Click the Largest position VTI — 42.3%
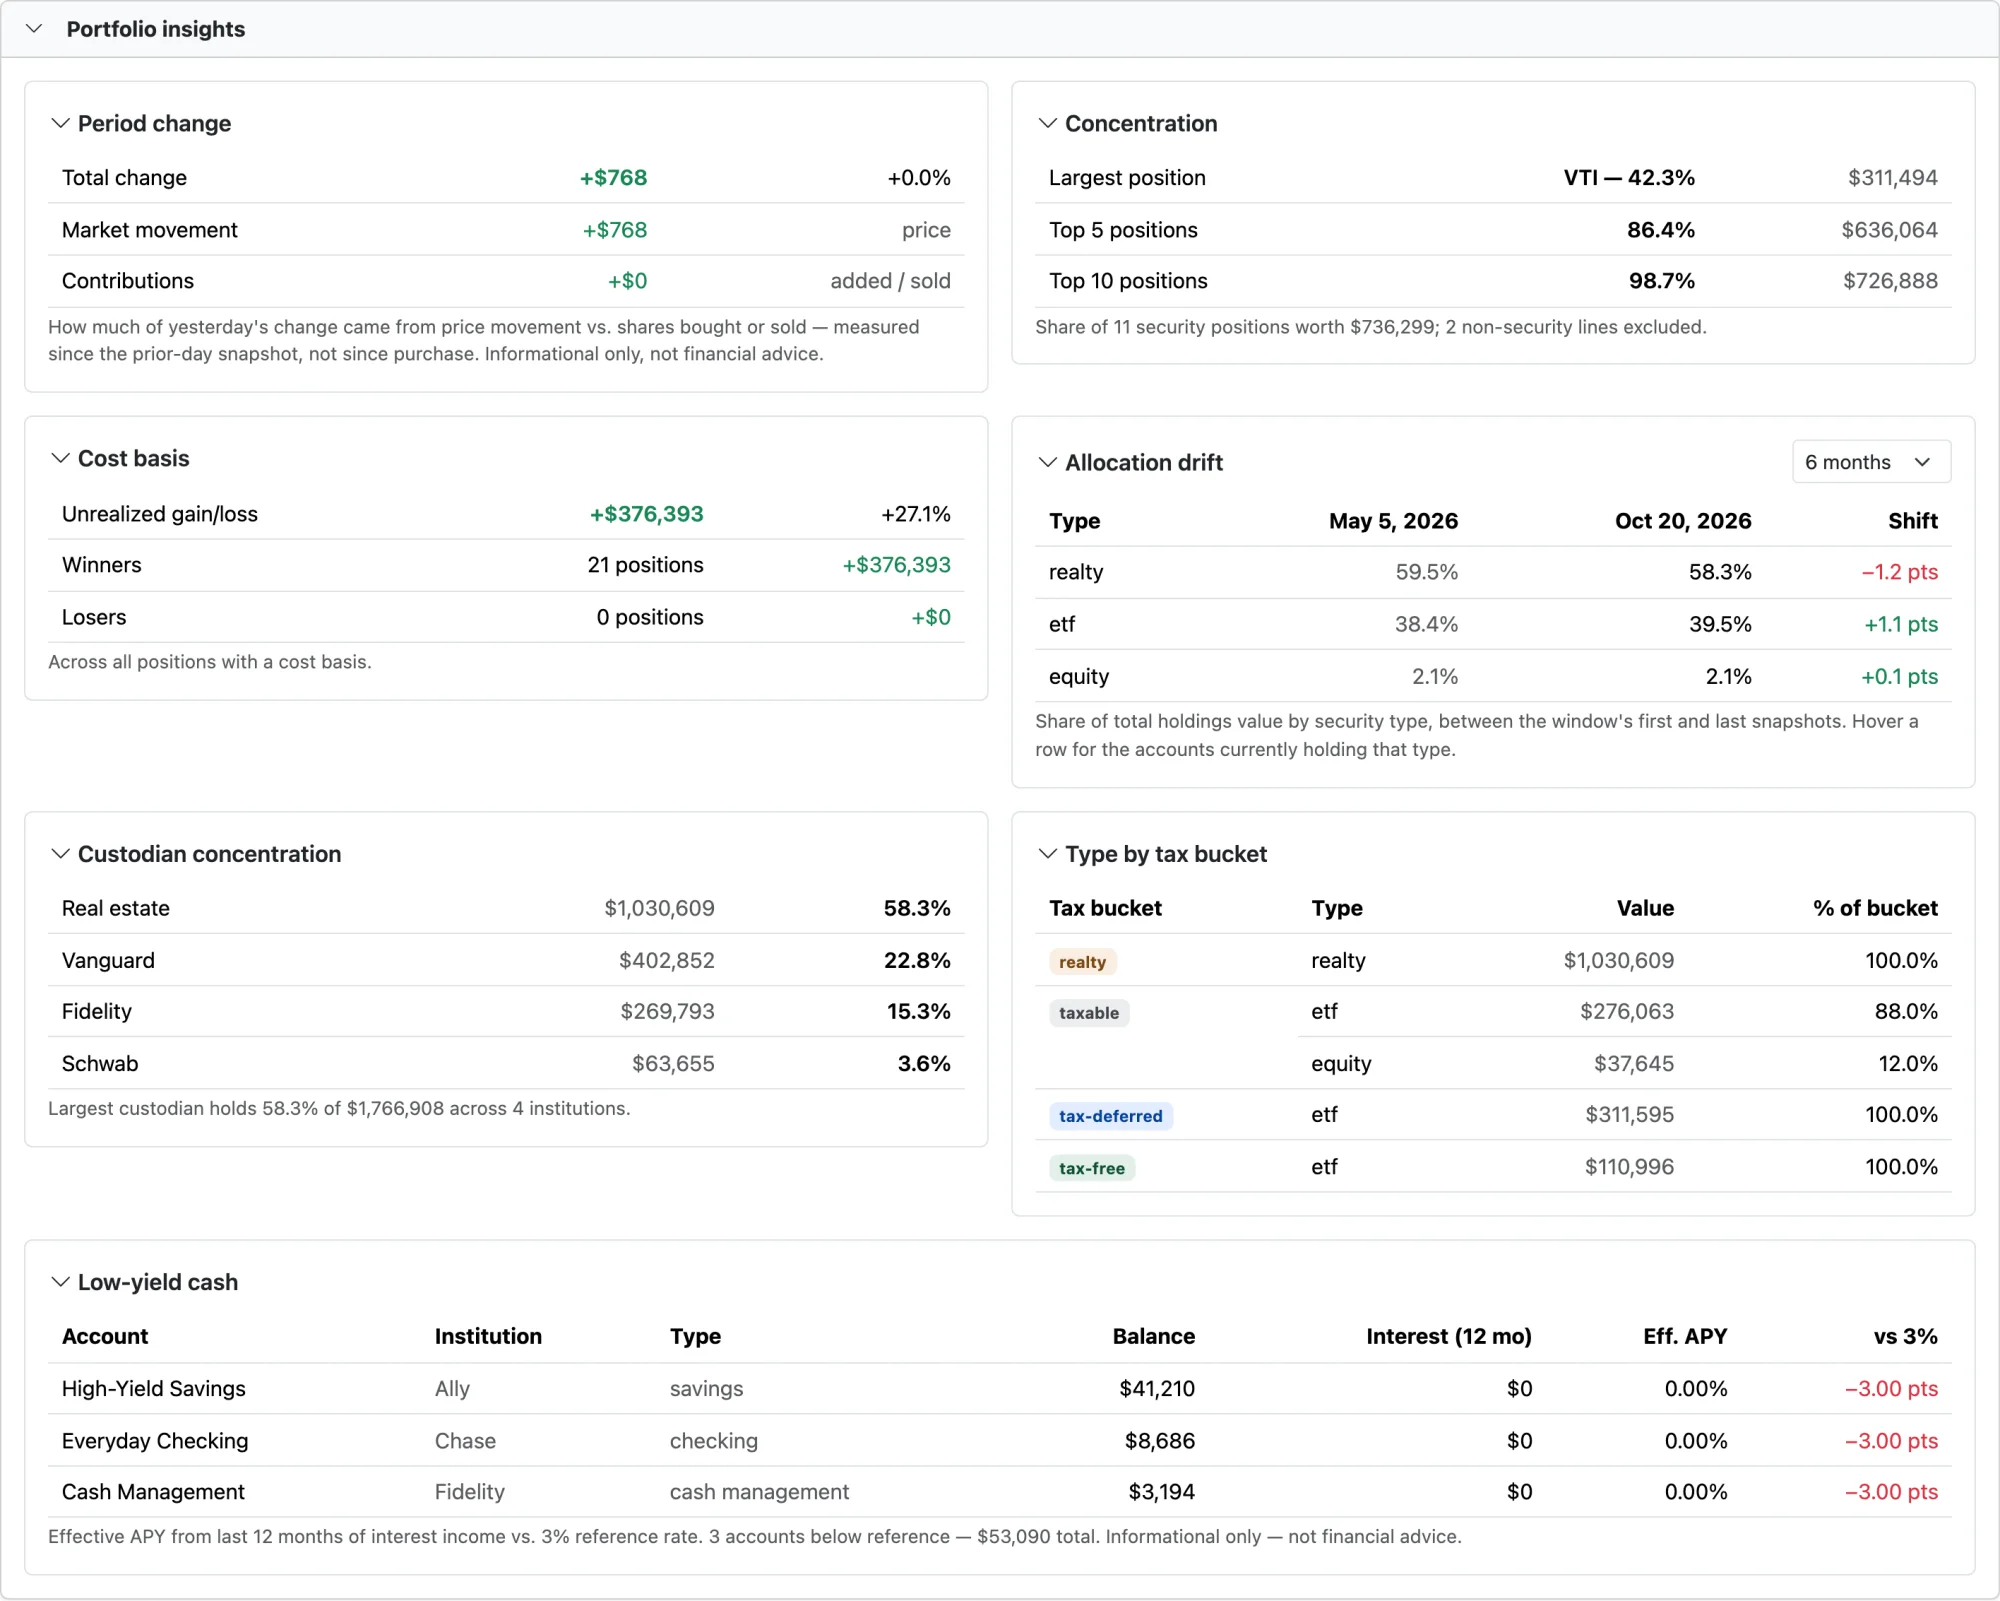This screenshot has height=1601, width=2000. [x=1629, y=178]
